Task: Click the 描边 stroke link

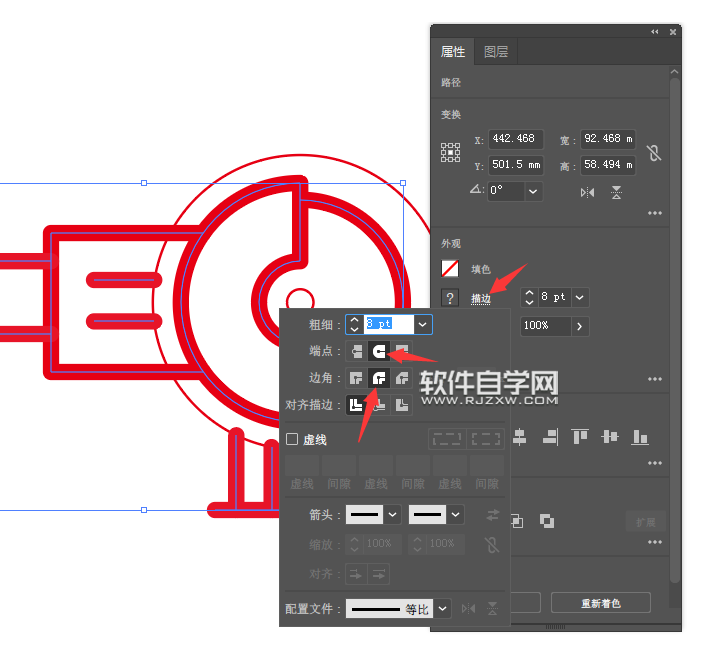Action: tap(481, 298)
